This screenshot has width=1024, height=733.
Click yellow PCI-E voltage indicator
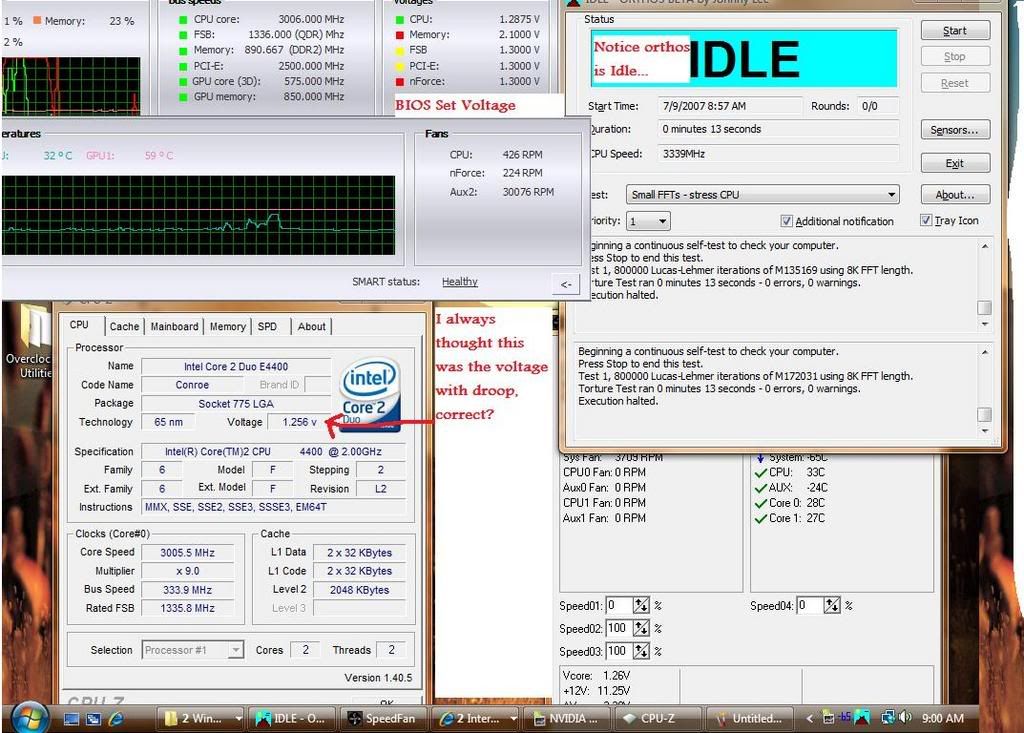[400, 66]
